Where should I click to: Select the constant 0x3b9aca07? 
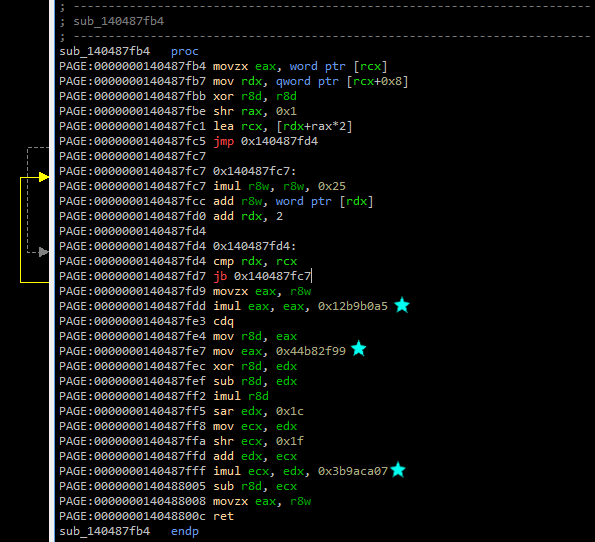353,471
